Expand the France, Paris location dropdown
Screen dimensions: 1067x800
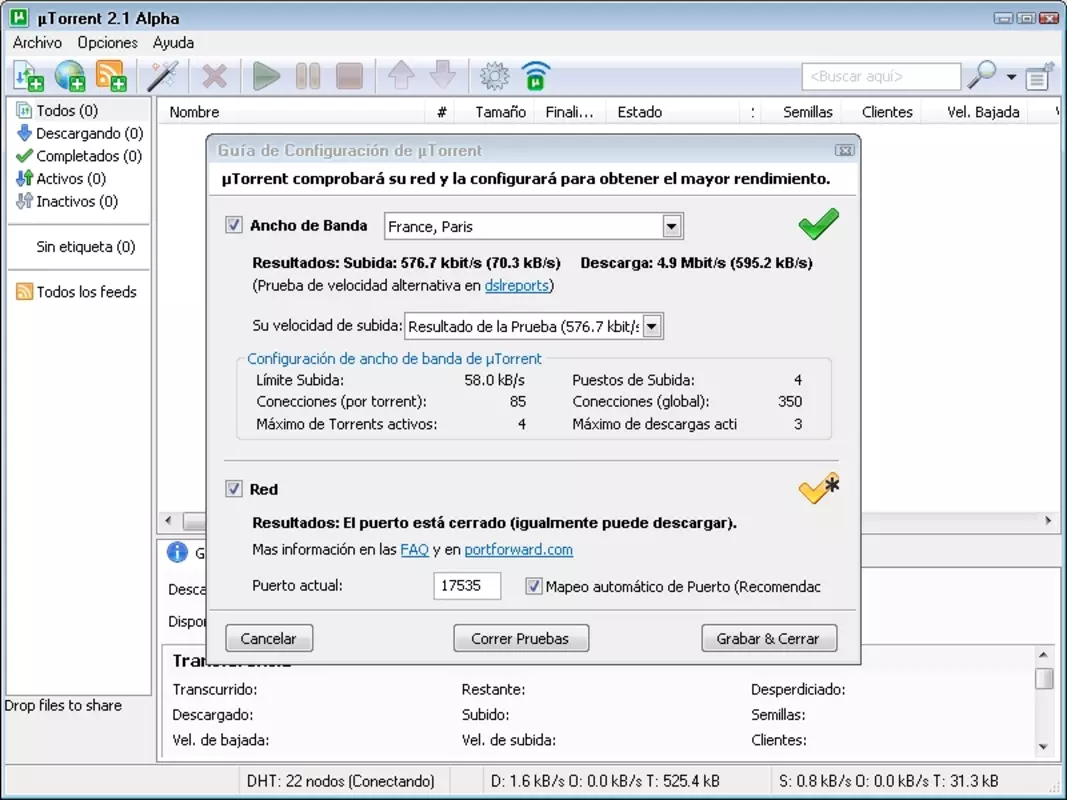(672, 227)
